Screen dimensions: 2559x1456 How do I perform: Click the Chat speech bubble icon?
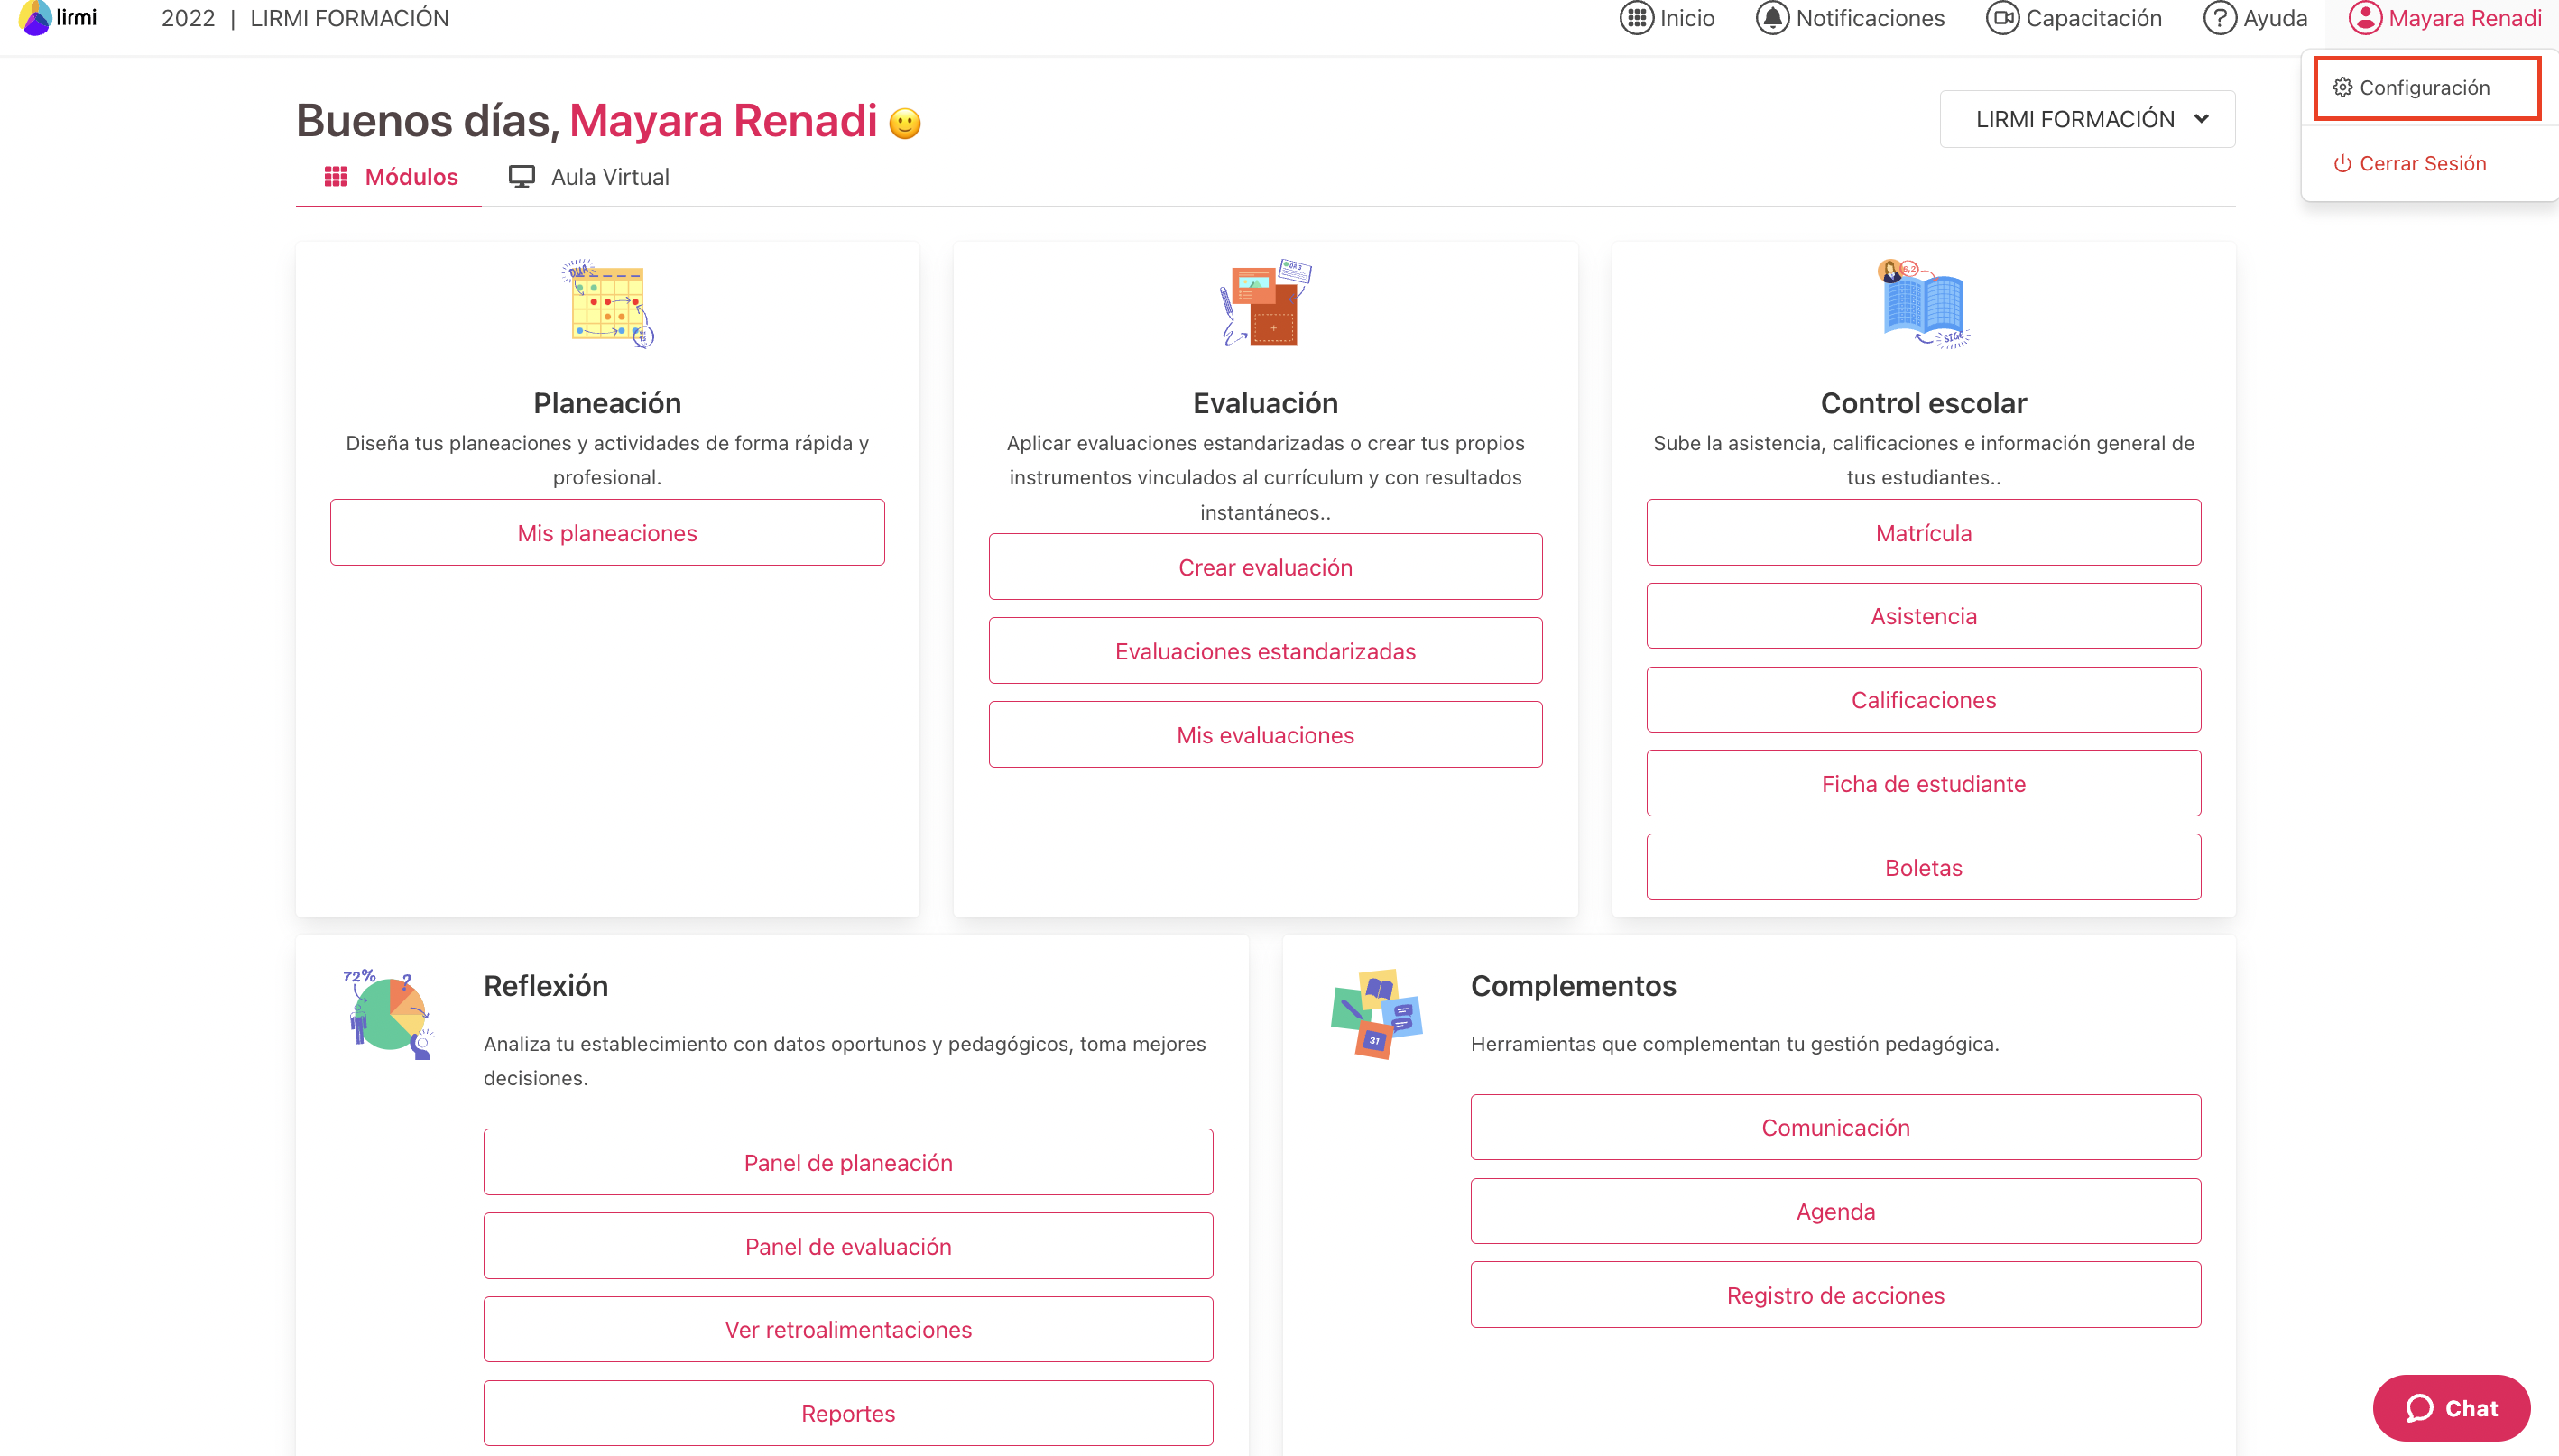(x=2419, y=1408)
